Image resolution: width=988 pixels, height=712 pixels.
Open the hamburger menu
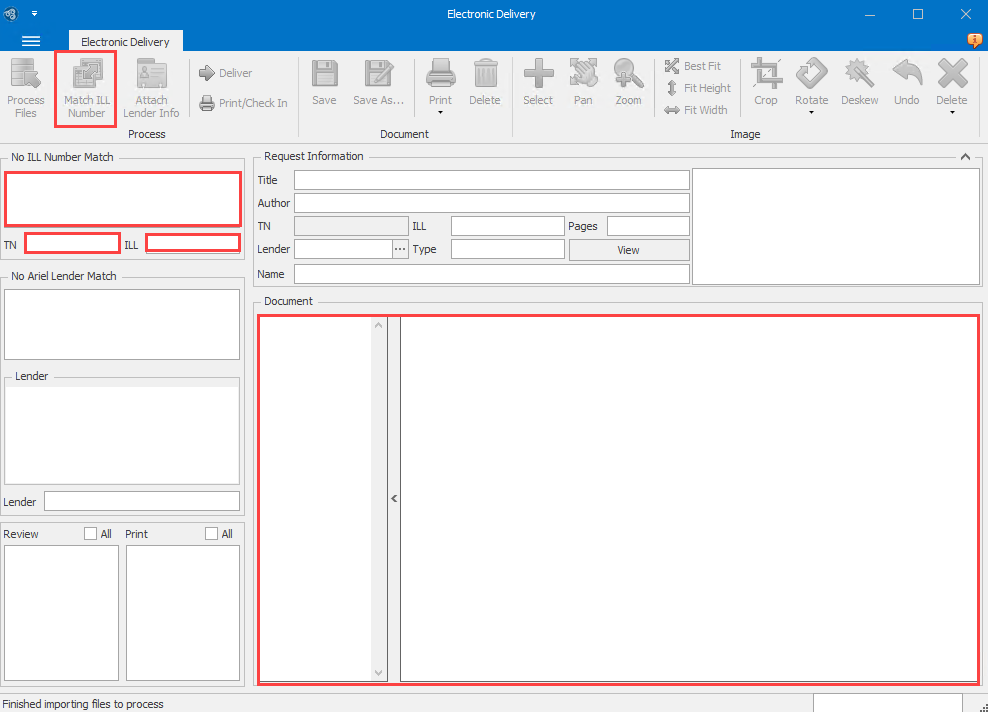pyautogui.click(x=31, y=41)
